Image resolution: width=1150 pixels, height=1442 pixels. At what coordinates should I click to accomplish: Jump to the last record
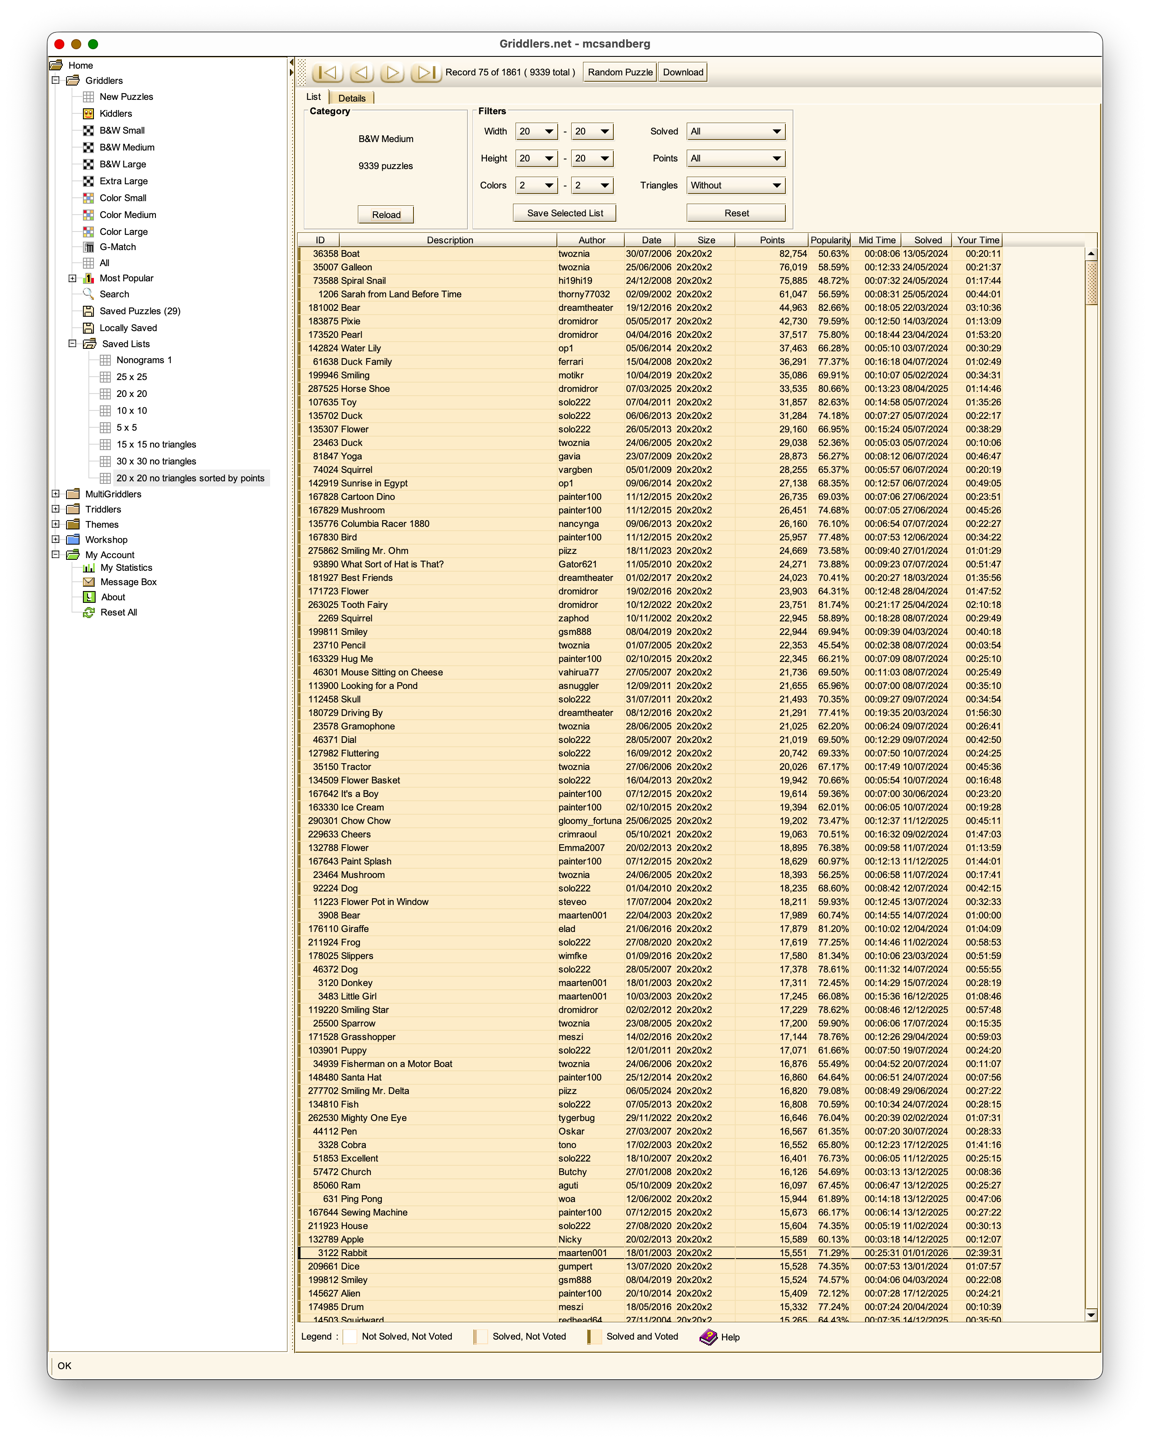click(x=425, y=72)
